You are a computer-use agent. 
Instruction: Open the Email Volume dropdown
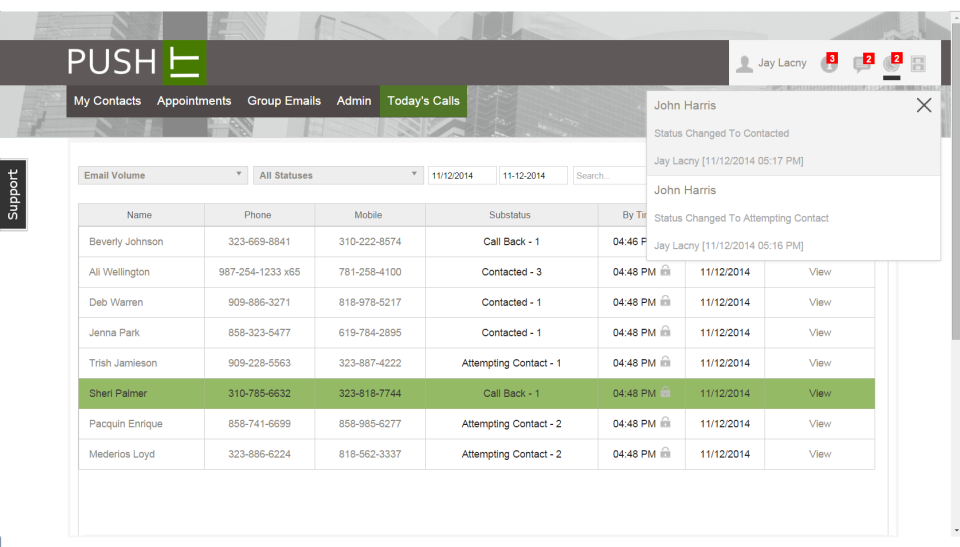(x=163, y=175)
